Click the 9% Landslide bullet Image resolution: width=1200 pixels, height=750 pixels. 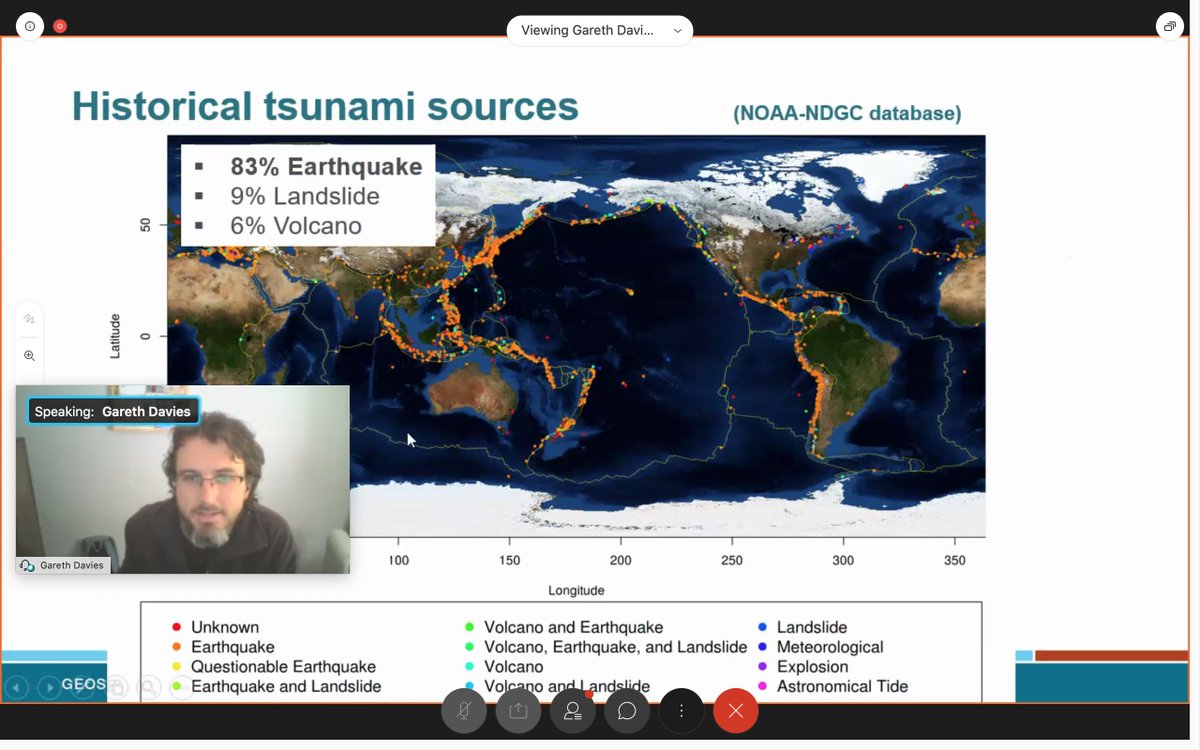pos(305,196)
